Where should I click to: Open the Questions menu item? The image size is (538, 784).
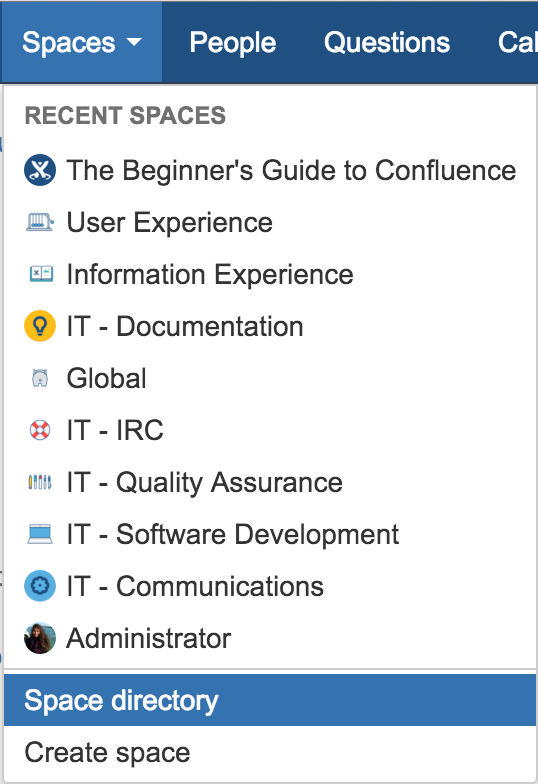pos(386,42)
